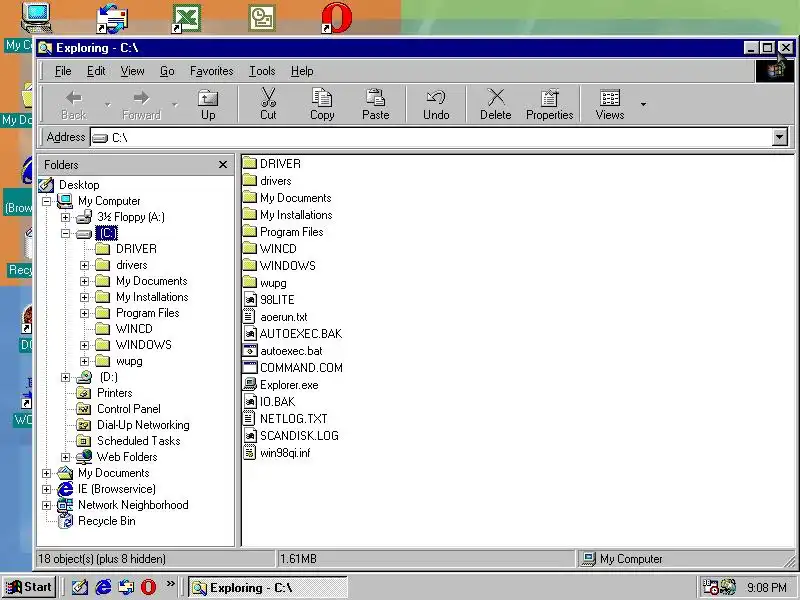Collapse the (C:) drive node
Screen dimensions: 800x600
65,233
